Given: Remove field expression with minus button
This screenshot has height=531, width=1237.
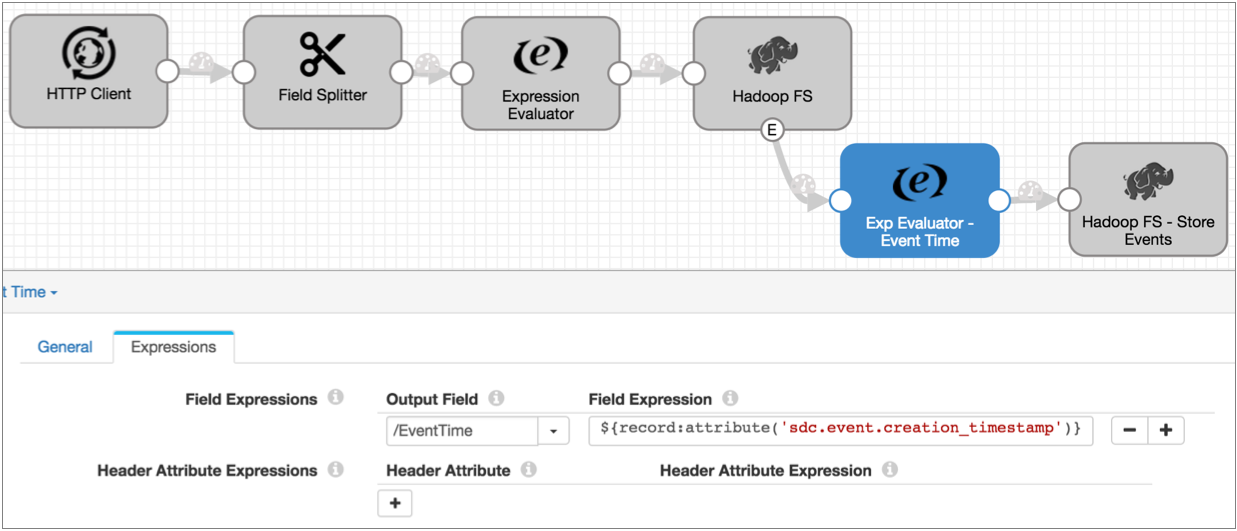Looking at the screenshot, I should click(x=1129, y=431).
